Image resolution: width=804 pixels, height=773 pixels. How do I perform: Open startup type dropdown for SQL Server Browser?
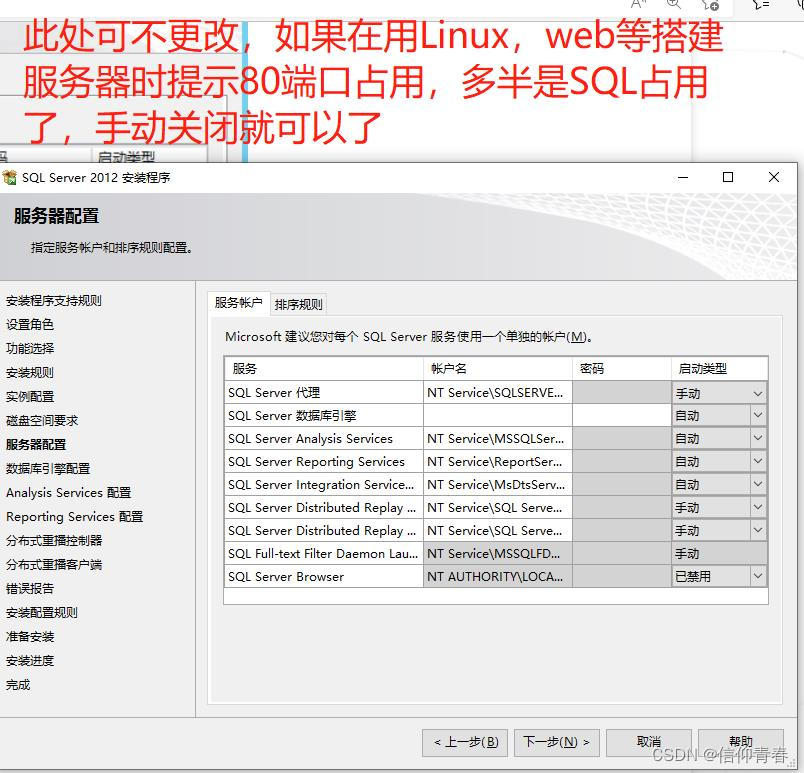757,577
